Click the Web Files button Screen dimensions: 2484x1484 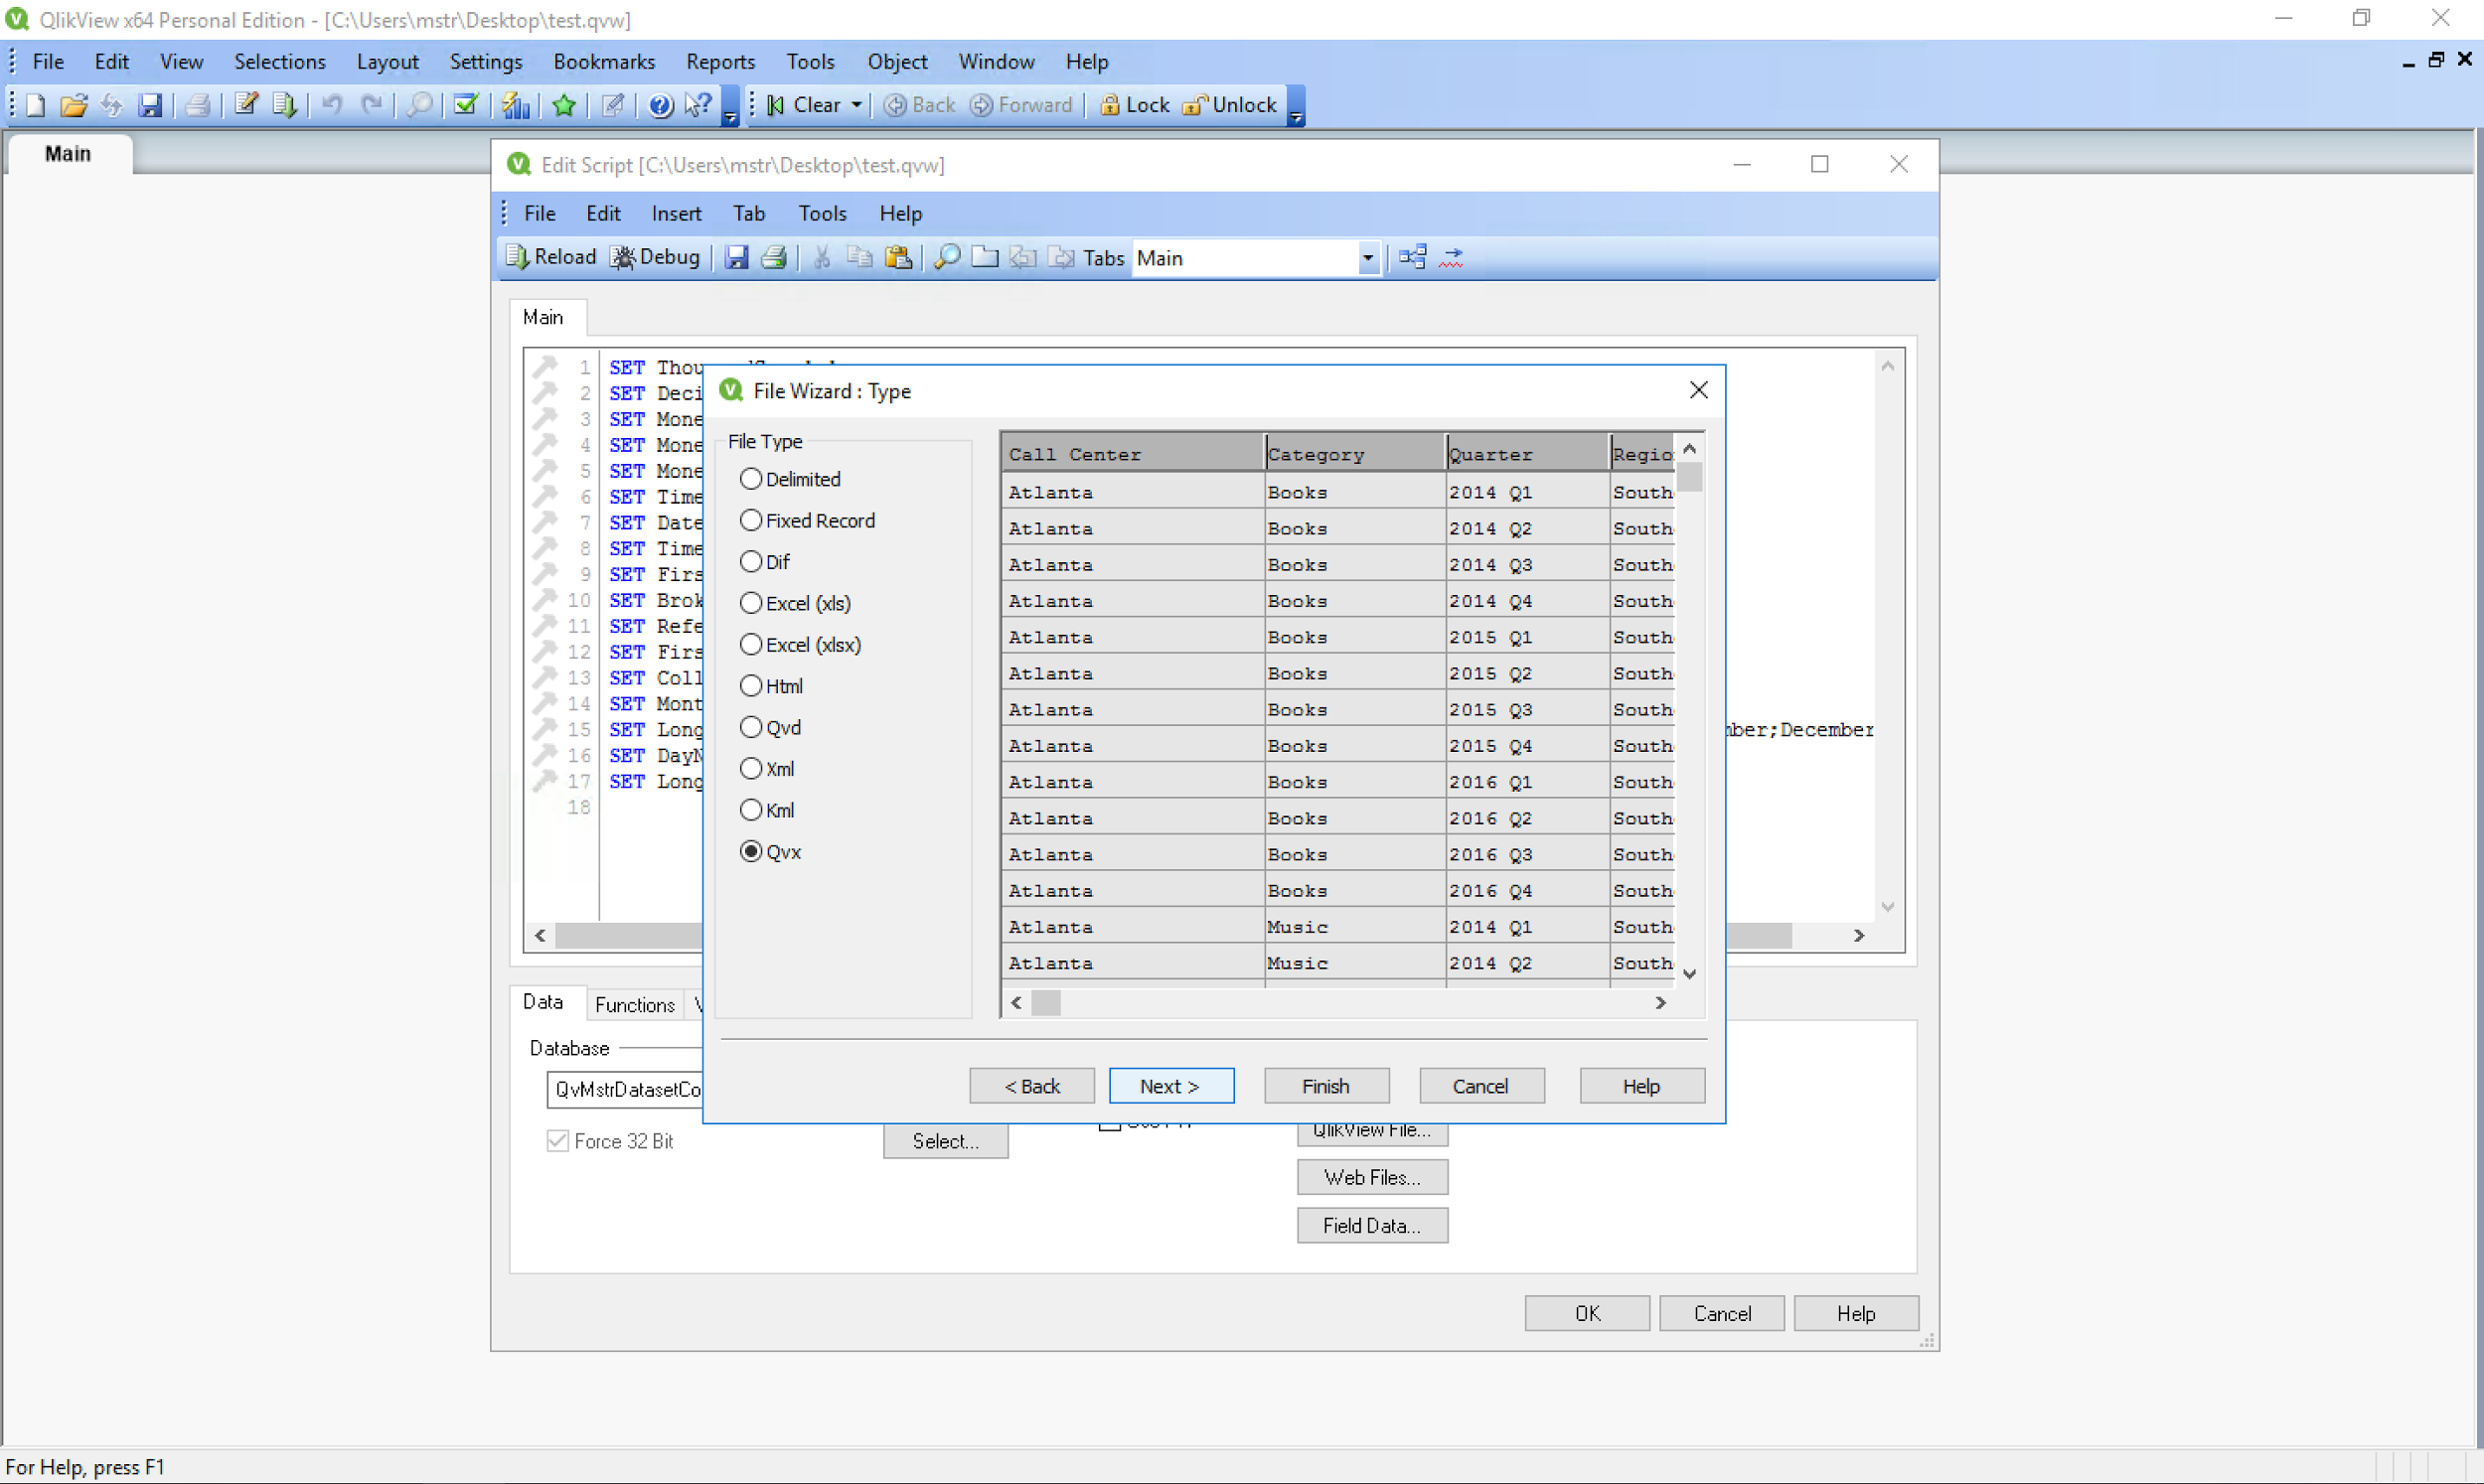(x=1371, y=1176)
